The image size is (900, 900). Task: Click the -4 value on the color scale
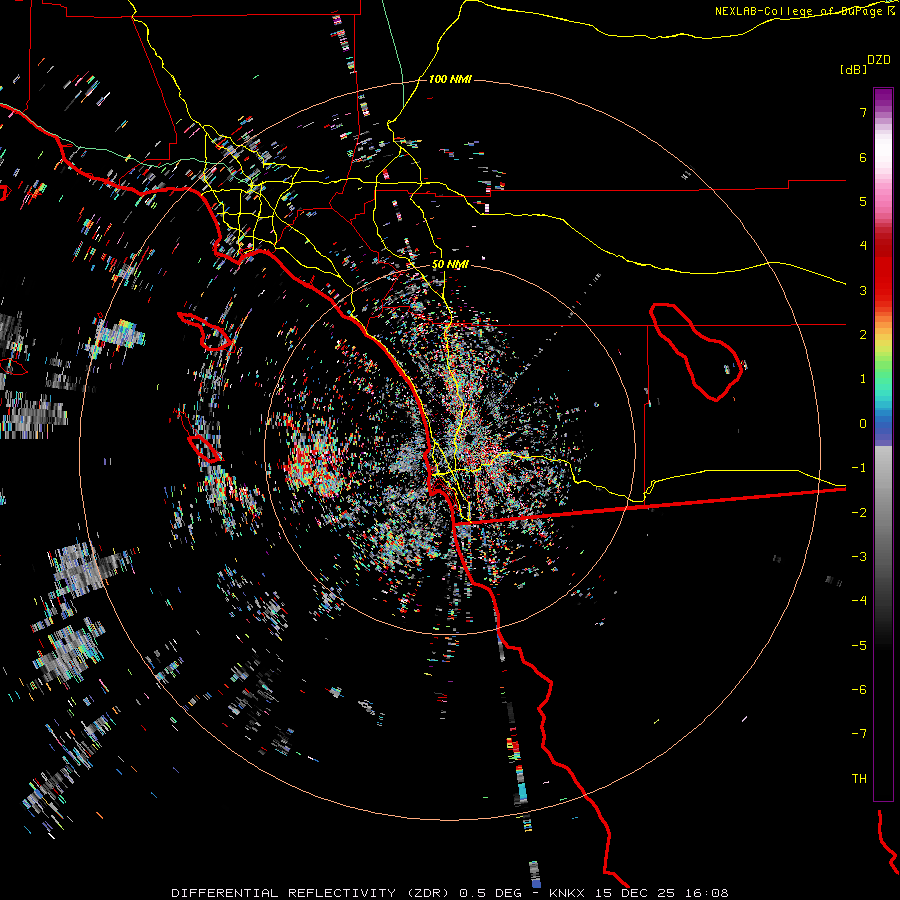pyautogui.click(x=859, y=601)
